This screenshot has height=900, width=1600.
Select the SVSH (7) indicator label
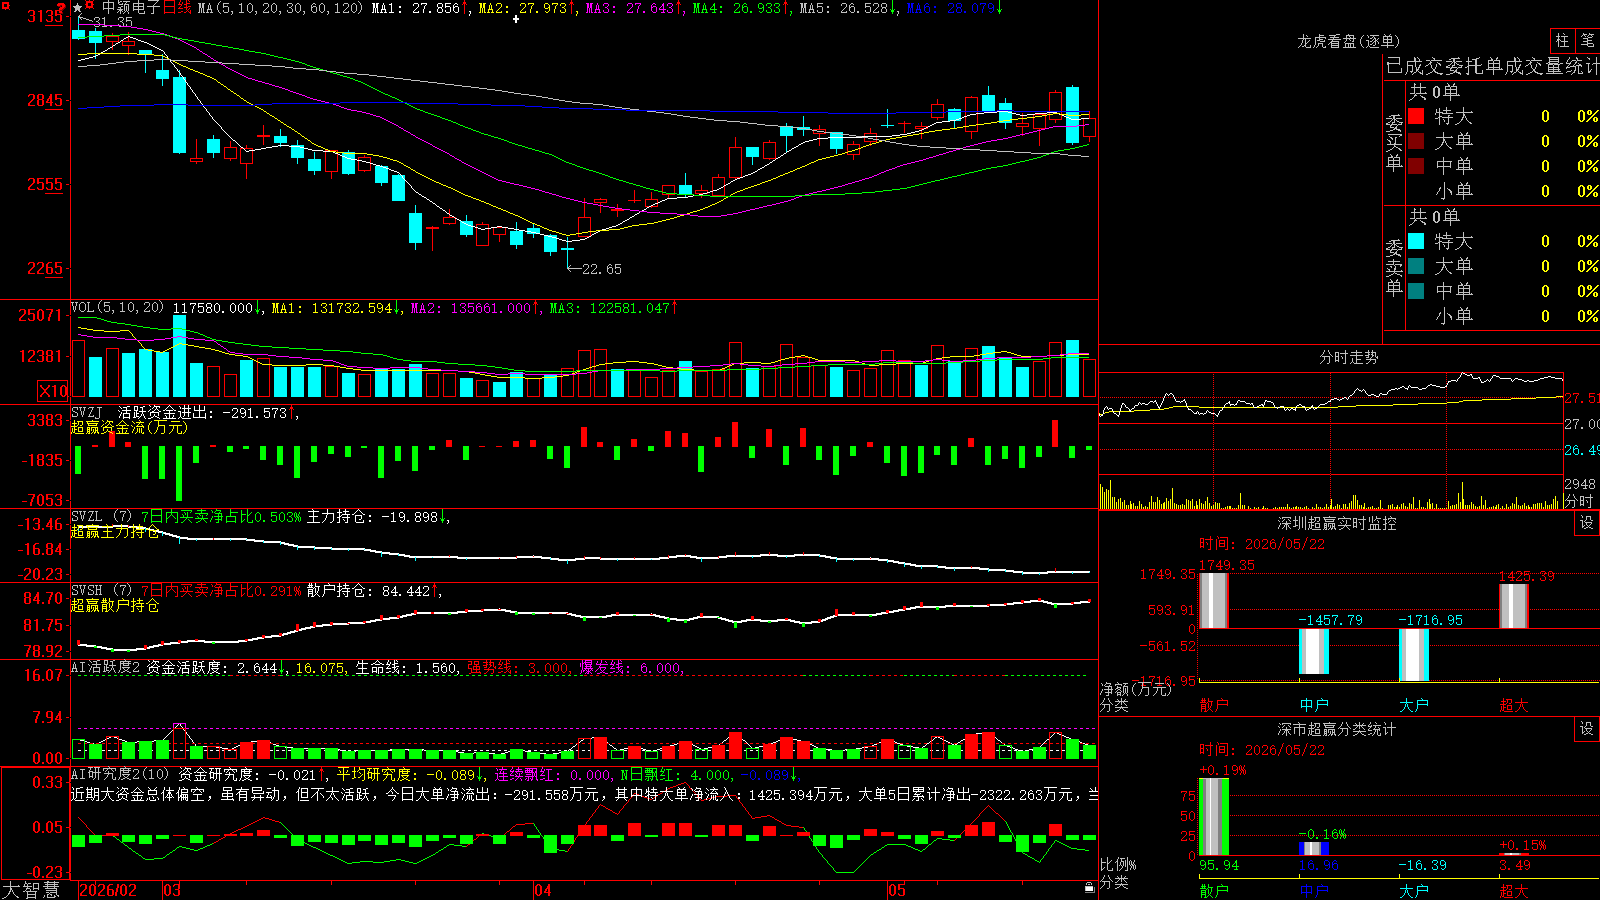tap(101, 591)
